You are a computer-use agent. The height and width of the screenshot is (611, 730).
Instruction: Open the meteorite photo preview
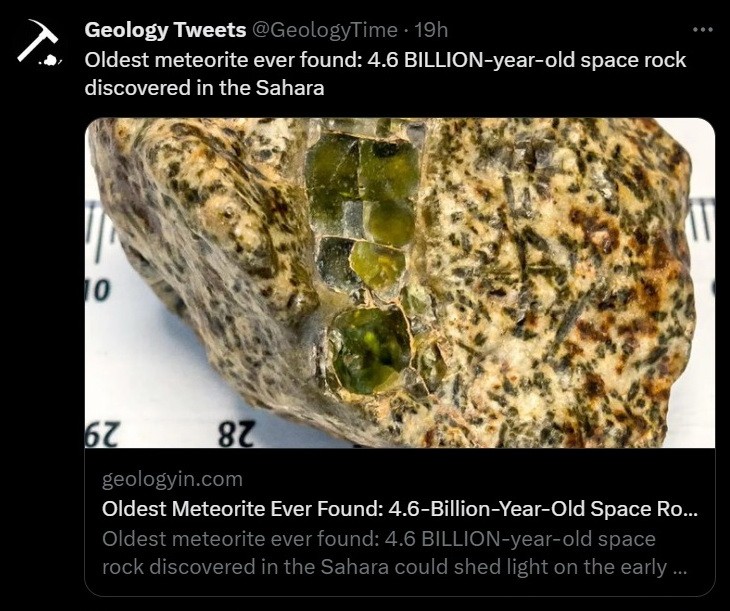(x=400, y=282)
